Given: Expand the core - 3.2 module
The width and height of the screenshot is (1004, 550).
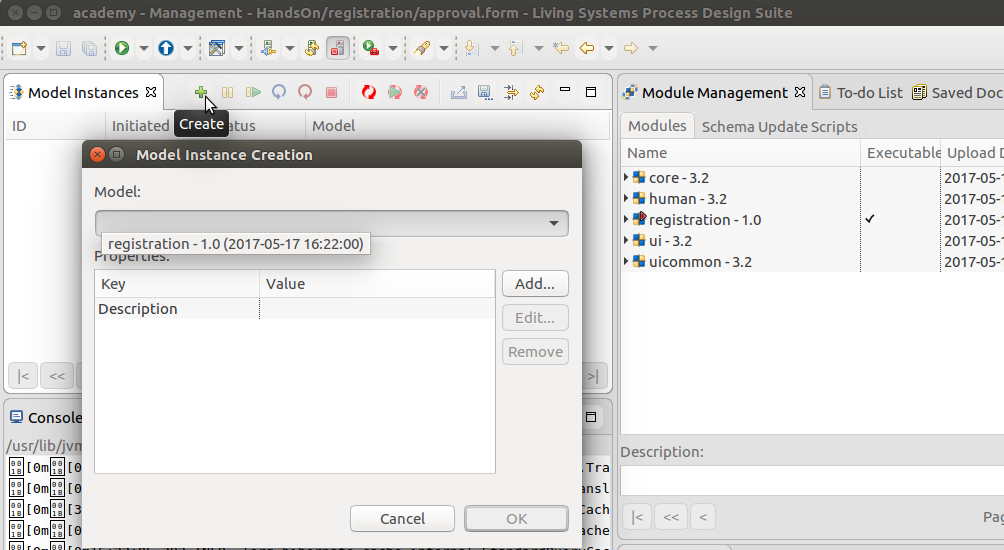Looking at the screenshot, I should 626,177.
